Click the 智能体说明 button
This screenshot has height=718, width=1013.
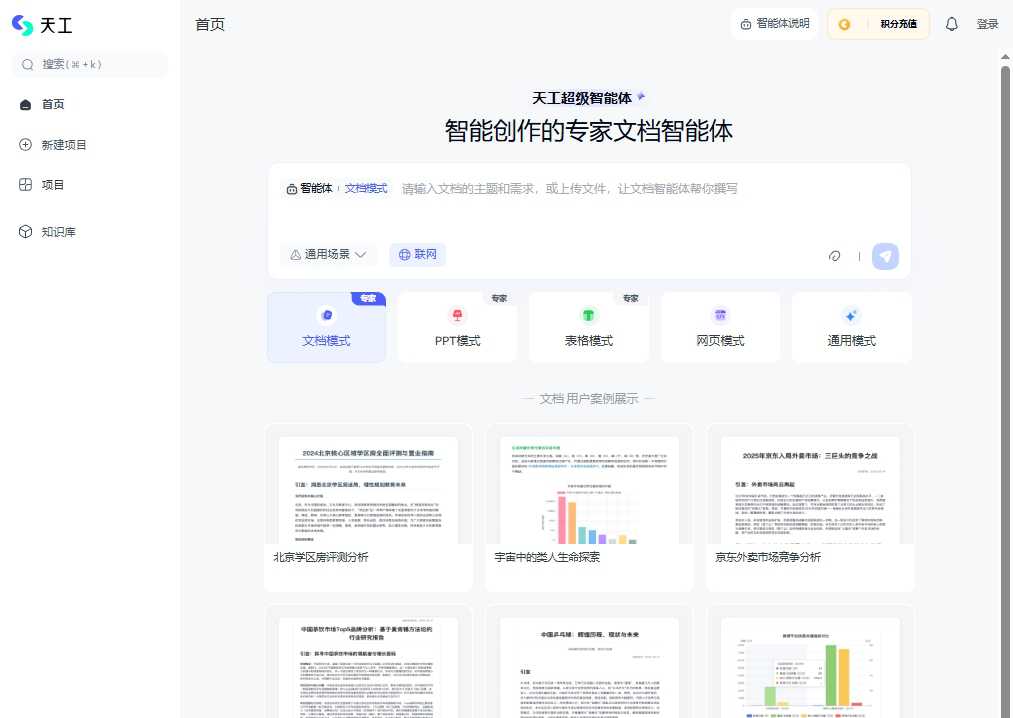774,24
